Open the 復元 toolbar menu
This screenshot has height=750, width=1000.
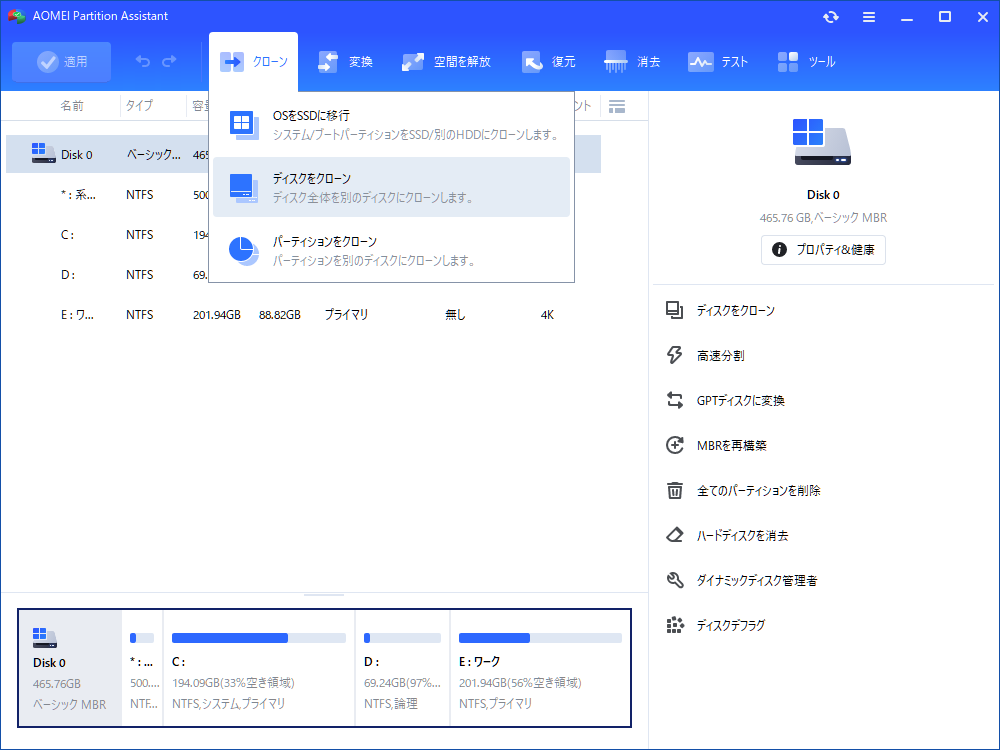[x=548, y=62]
